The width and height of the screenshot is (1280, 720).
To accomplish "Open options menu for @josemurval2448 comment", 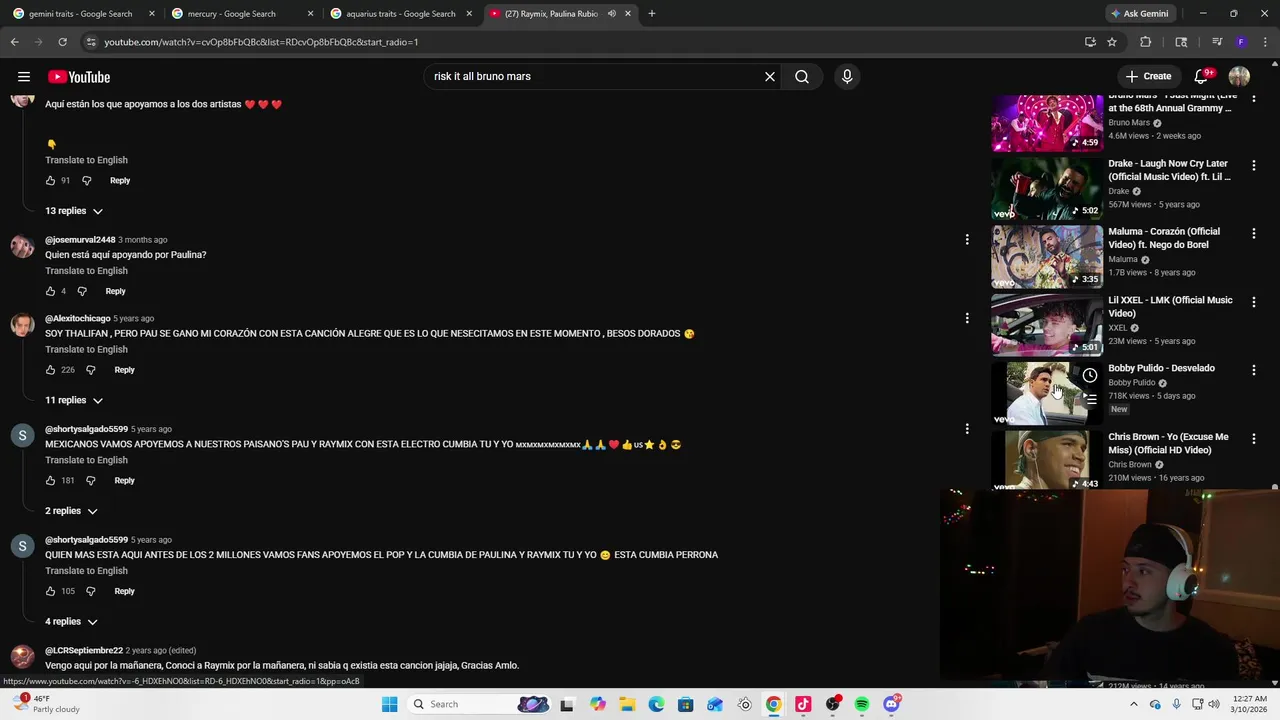I will [x=966, y=239].
